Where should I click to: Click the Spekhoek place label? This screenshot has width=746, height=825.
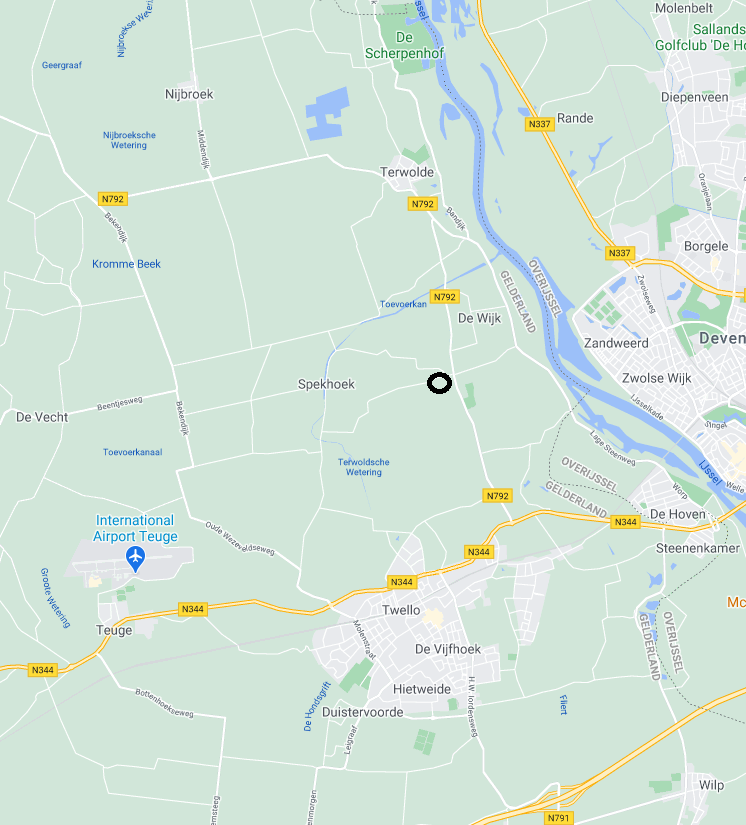coord(326,384)
